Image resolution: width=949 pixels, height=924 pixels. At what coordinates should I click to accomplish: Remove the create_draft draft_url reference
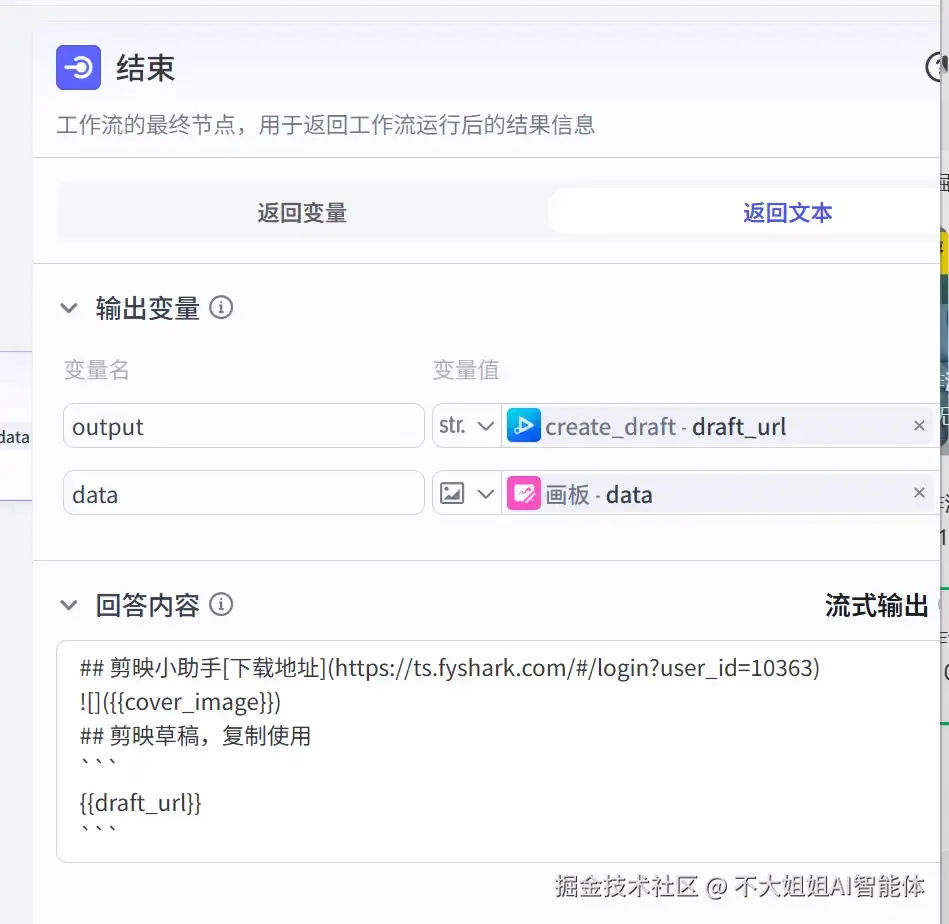pyautogui.click(x=919, y=426)
